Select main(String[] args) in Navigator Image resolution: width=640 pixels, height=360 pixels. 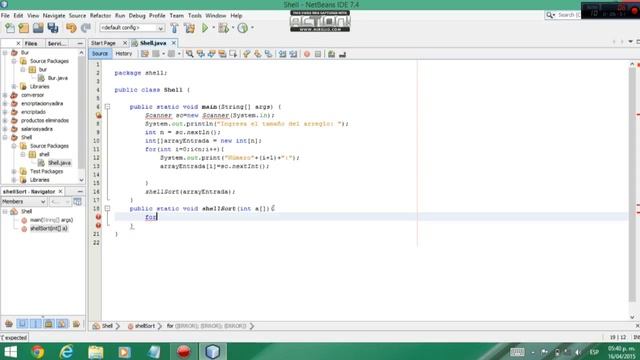(x=51, y=220)
